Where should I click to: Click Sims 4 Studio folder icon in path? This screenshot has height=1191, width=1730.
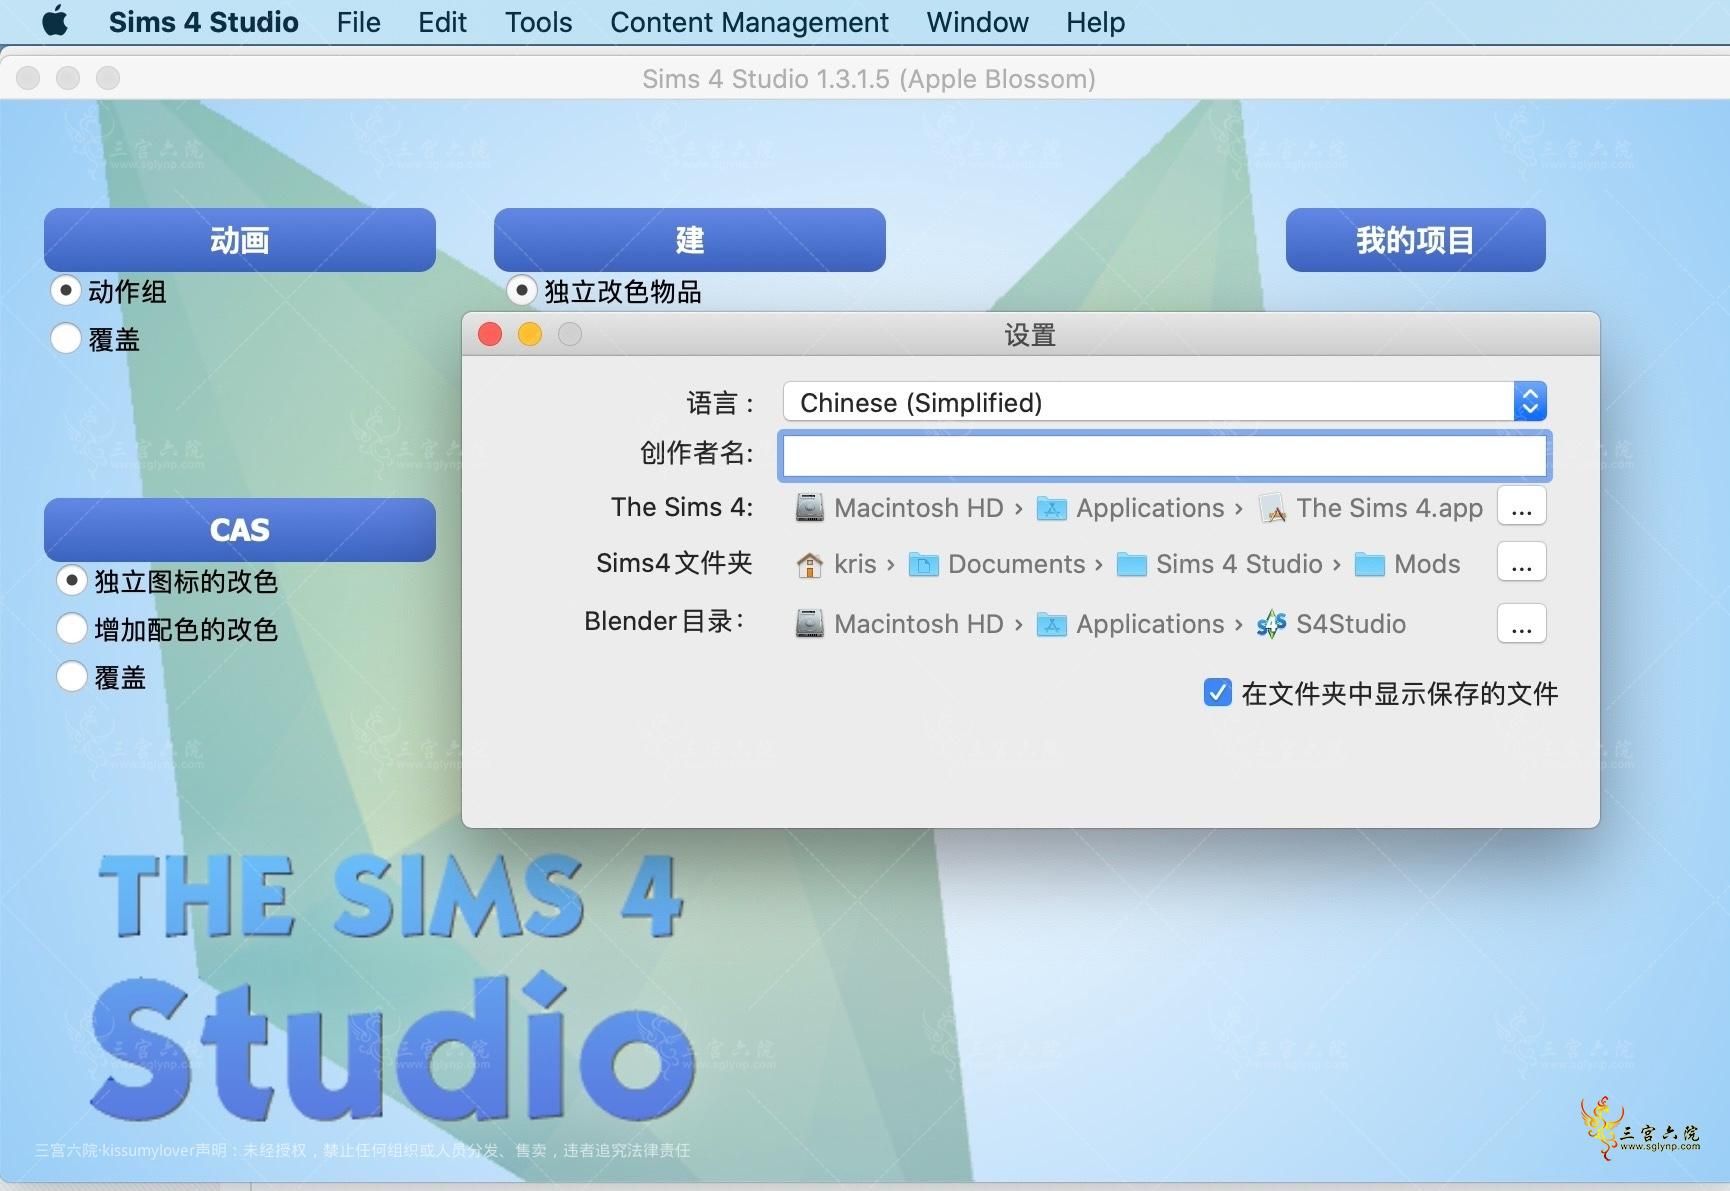tap(1131, 565)
